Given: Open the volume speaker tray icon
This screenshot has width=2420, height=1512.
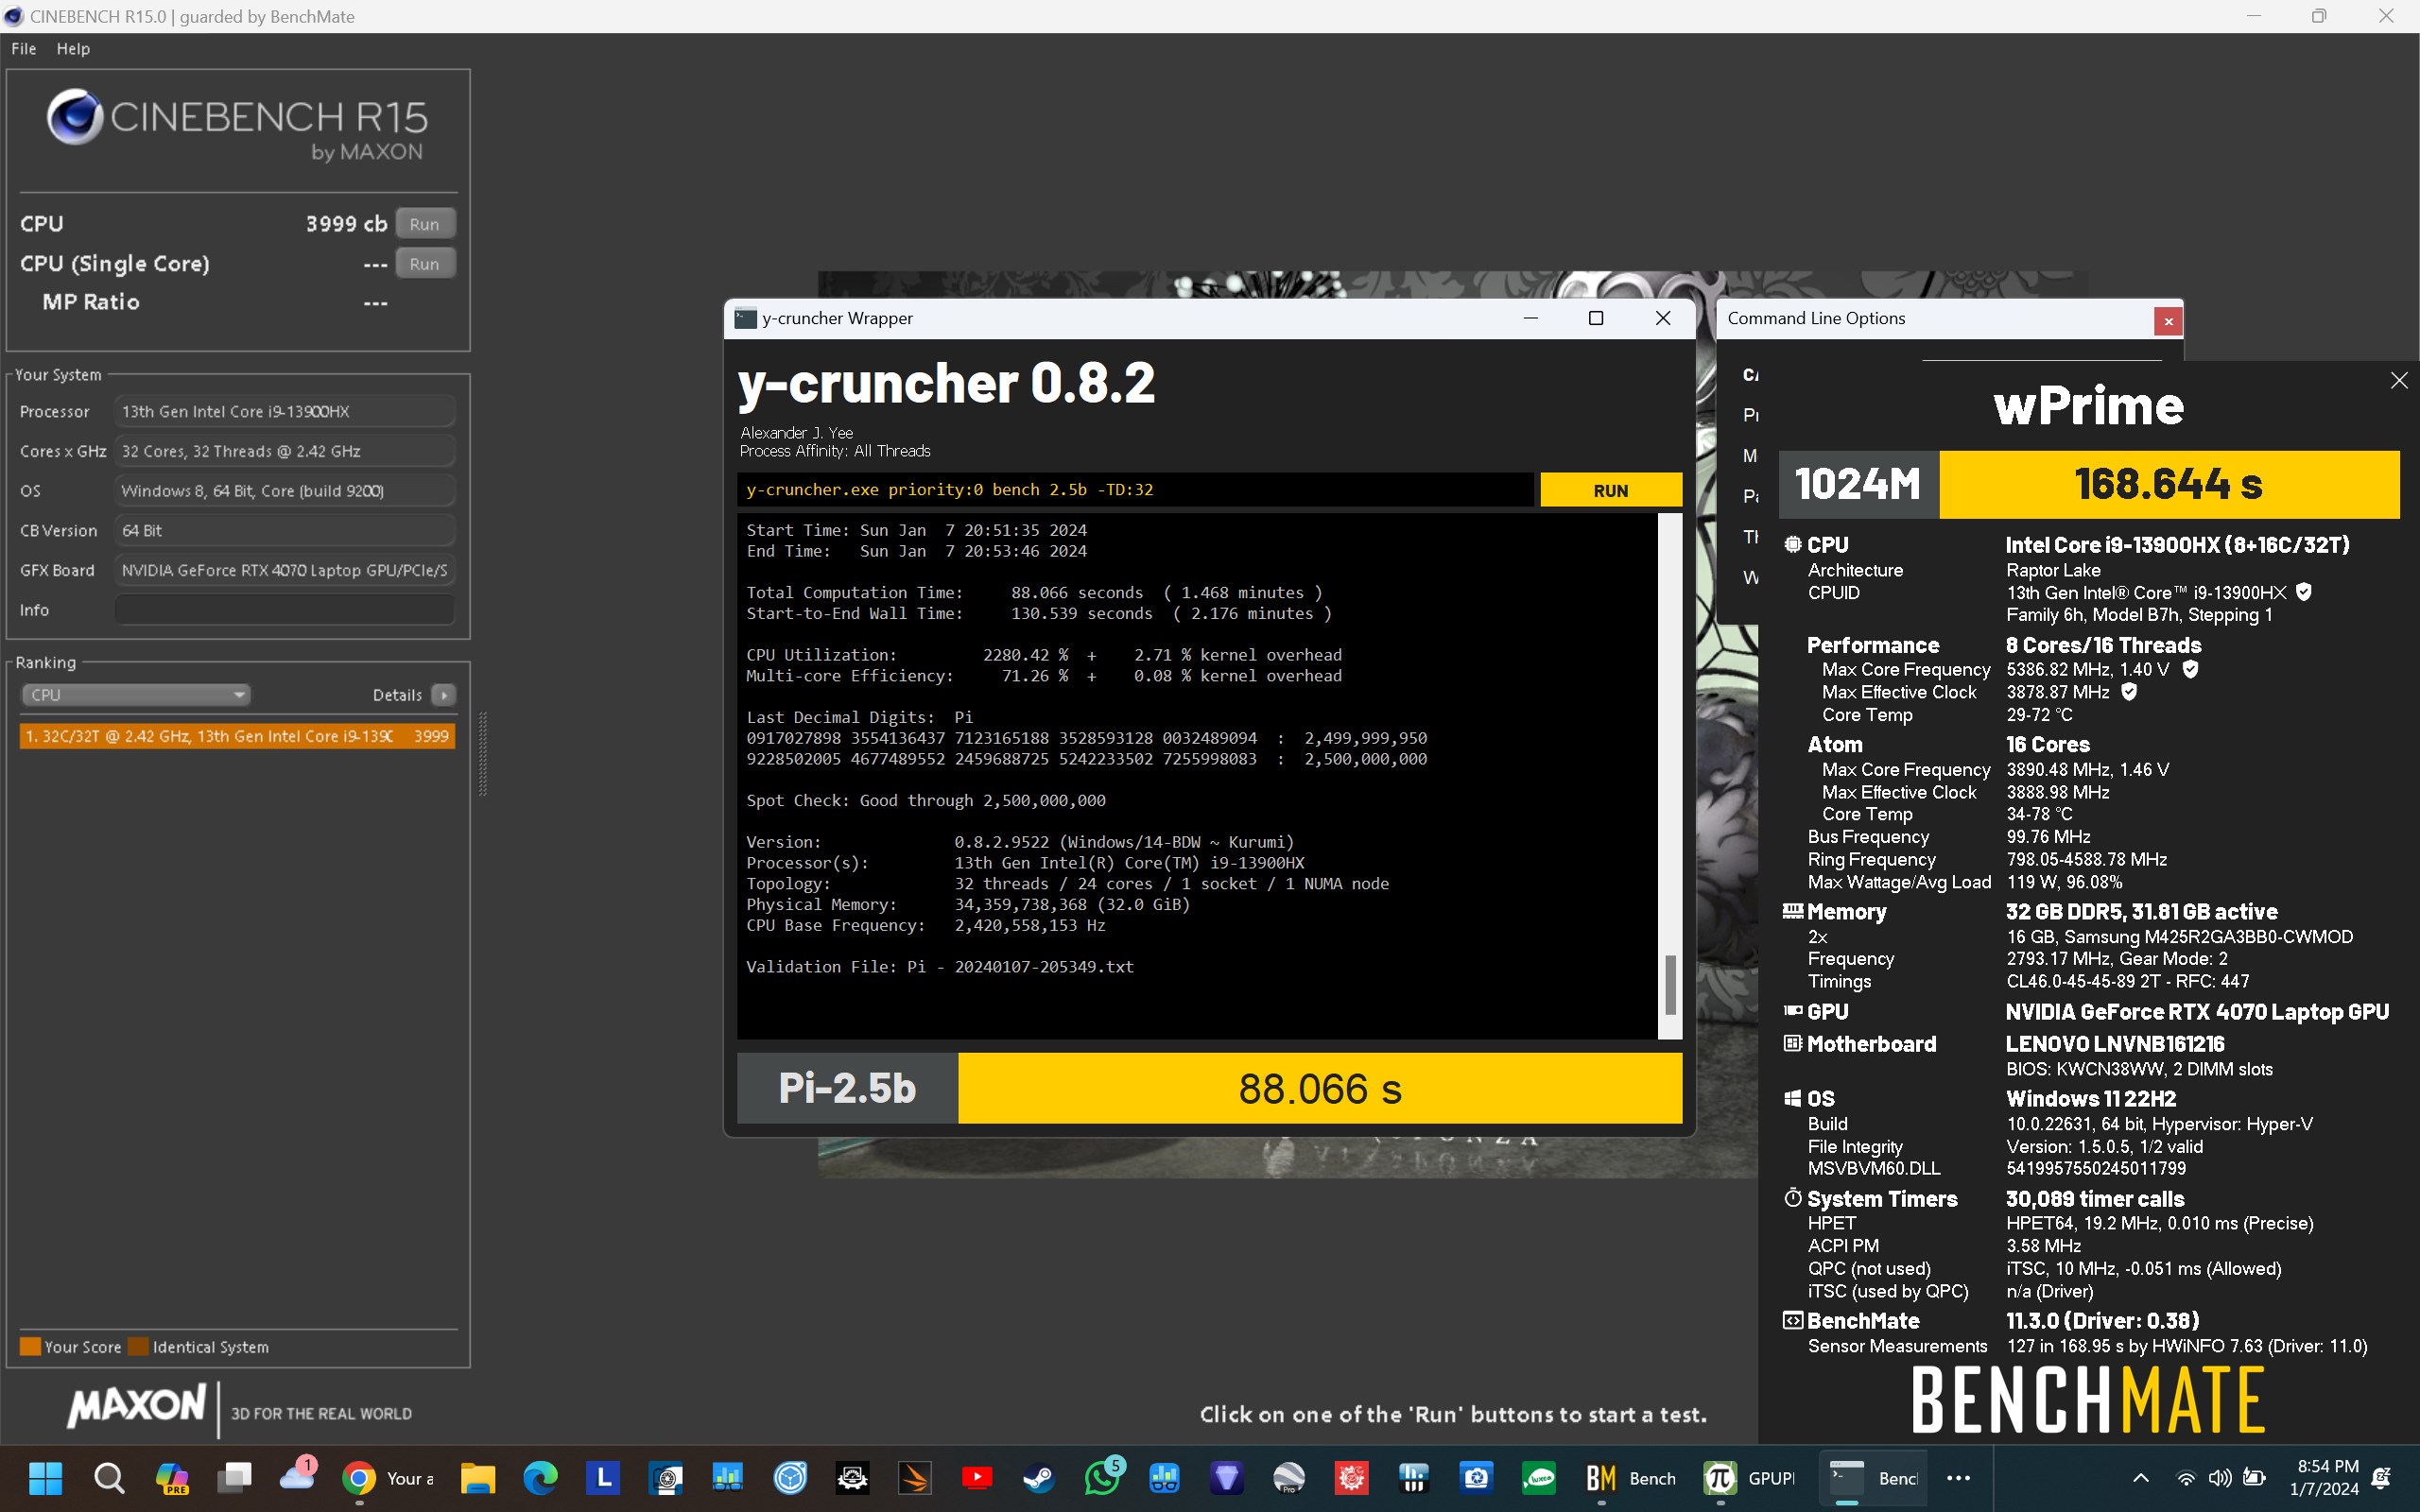Looking at the screenshot, I should pos(2220,1478).
